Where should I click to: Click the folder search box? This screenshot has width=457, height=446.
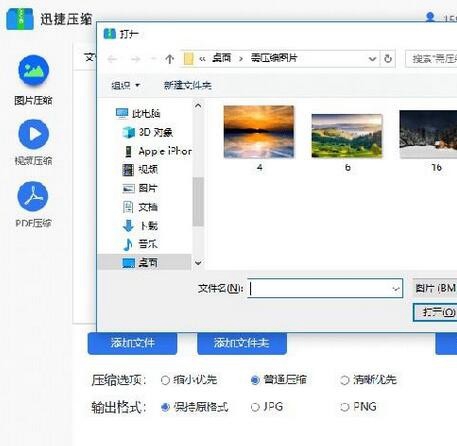(431, 59)
